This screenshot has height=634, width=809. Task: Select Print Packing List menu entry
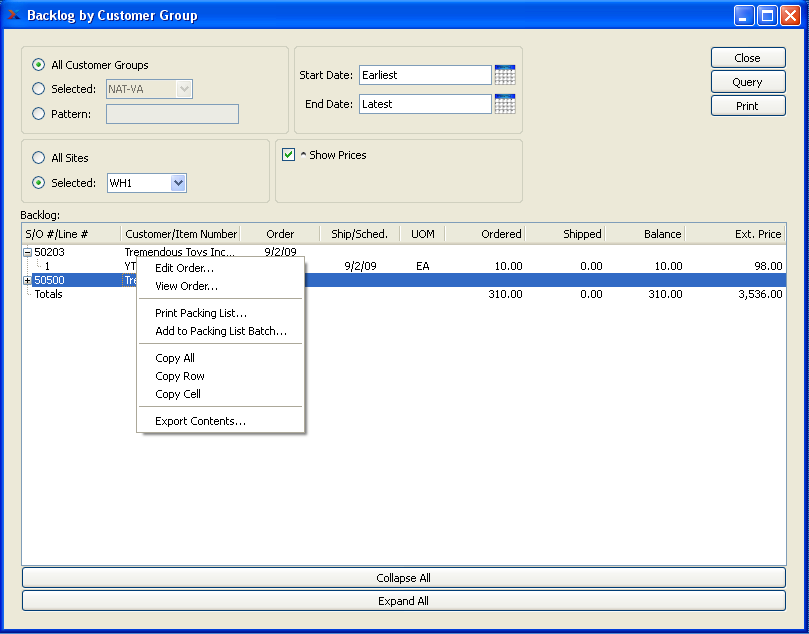tap(200, 313)
